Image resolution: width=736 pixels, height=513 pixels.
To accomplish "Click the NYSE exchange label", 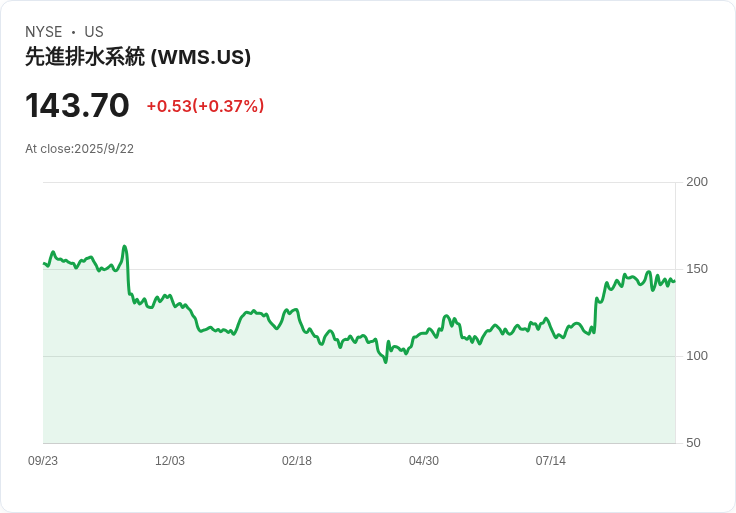I will [44, 32].
